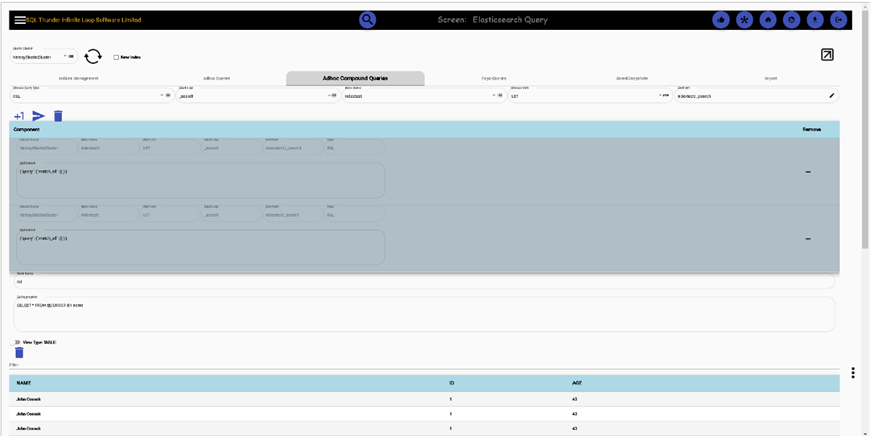Viewport: 871px width, 436px height.
Task: Click the first results row name cell
Action: 28,399
